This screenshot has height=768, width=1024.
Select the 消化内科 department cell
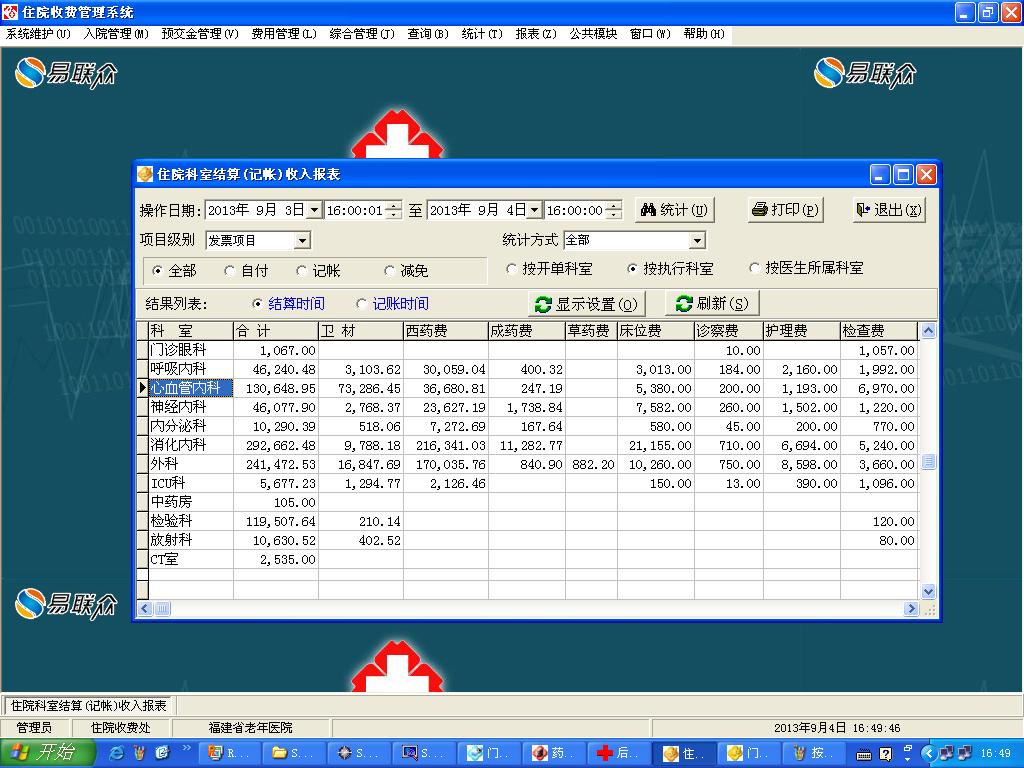tap(191, 445)
